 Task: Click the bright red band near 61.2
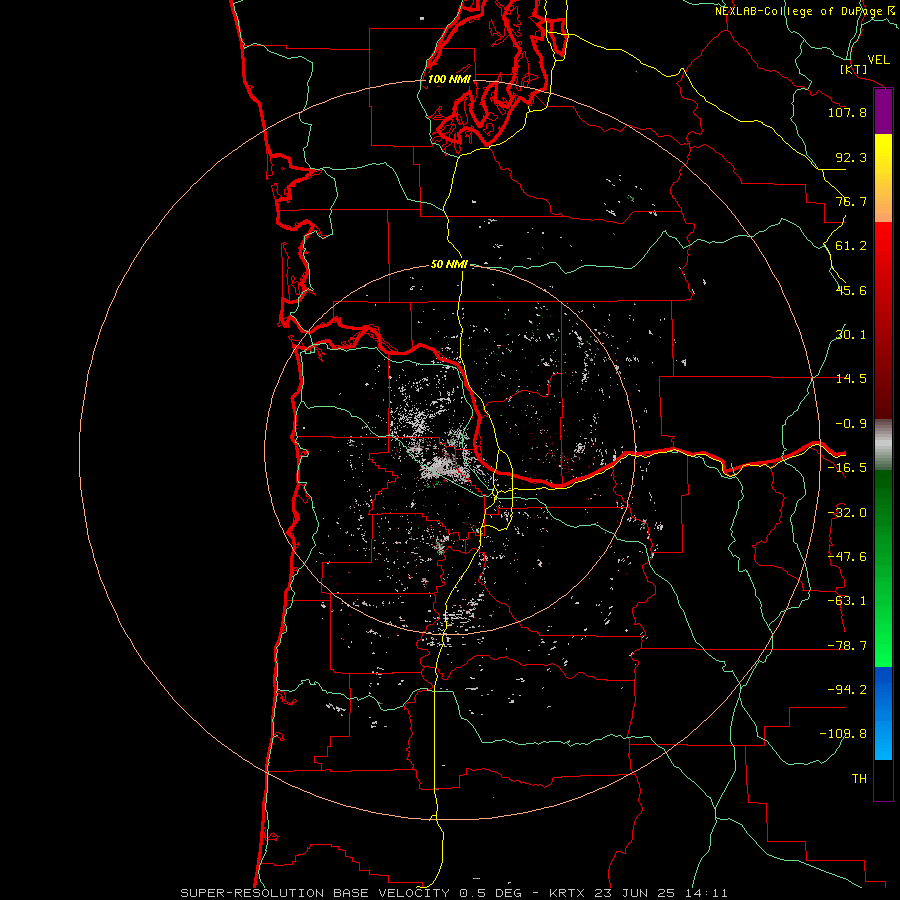point(883,246)
